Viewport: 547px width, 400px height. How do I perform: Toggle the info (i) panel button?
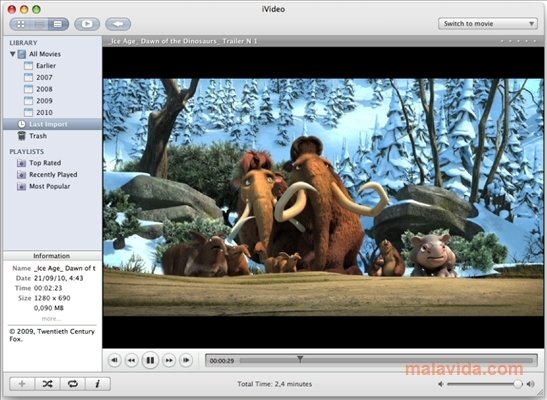(98, 384)
